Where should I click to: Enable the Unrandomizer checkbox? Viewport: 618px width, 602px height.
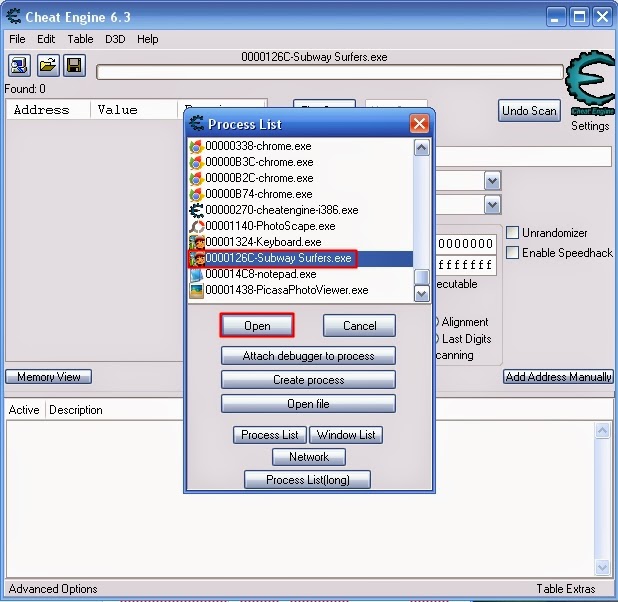click(x=512, y=233)
